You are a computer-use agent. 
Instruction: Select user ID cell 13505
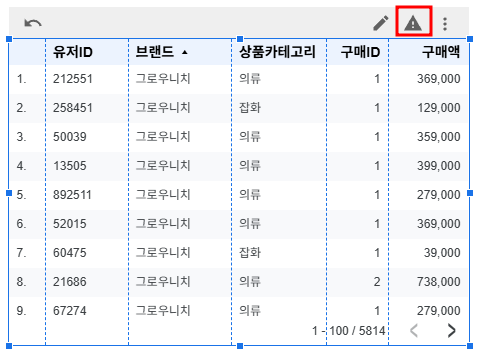click(70, 166)
